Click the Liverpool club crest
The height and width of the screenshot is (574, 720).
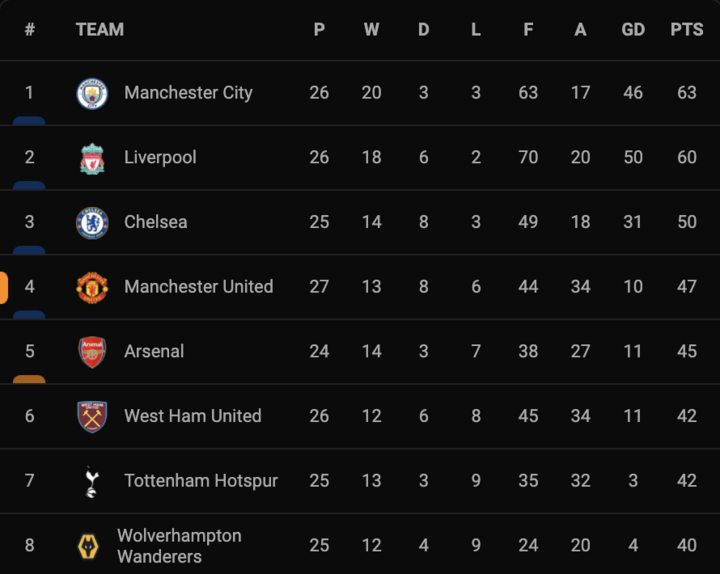93,158
